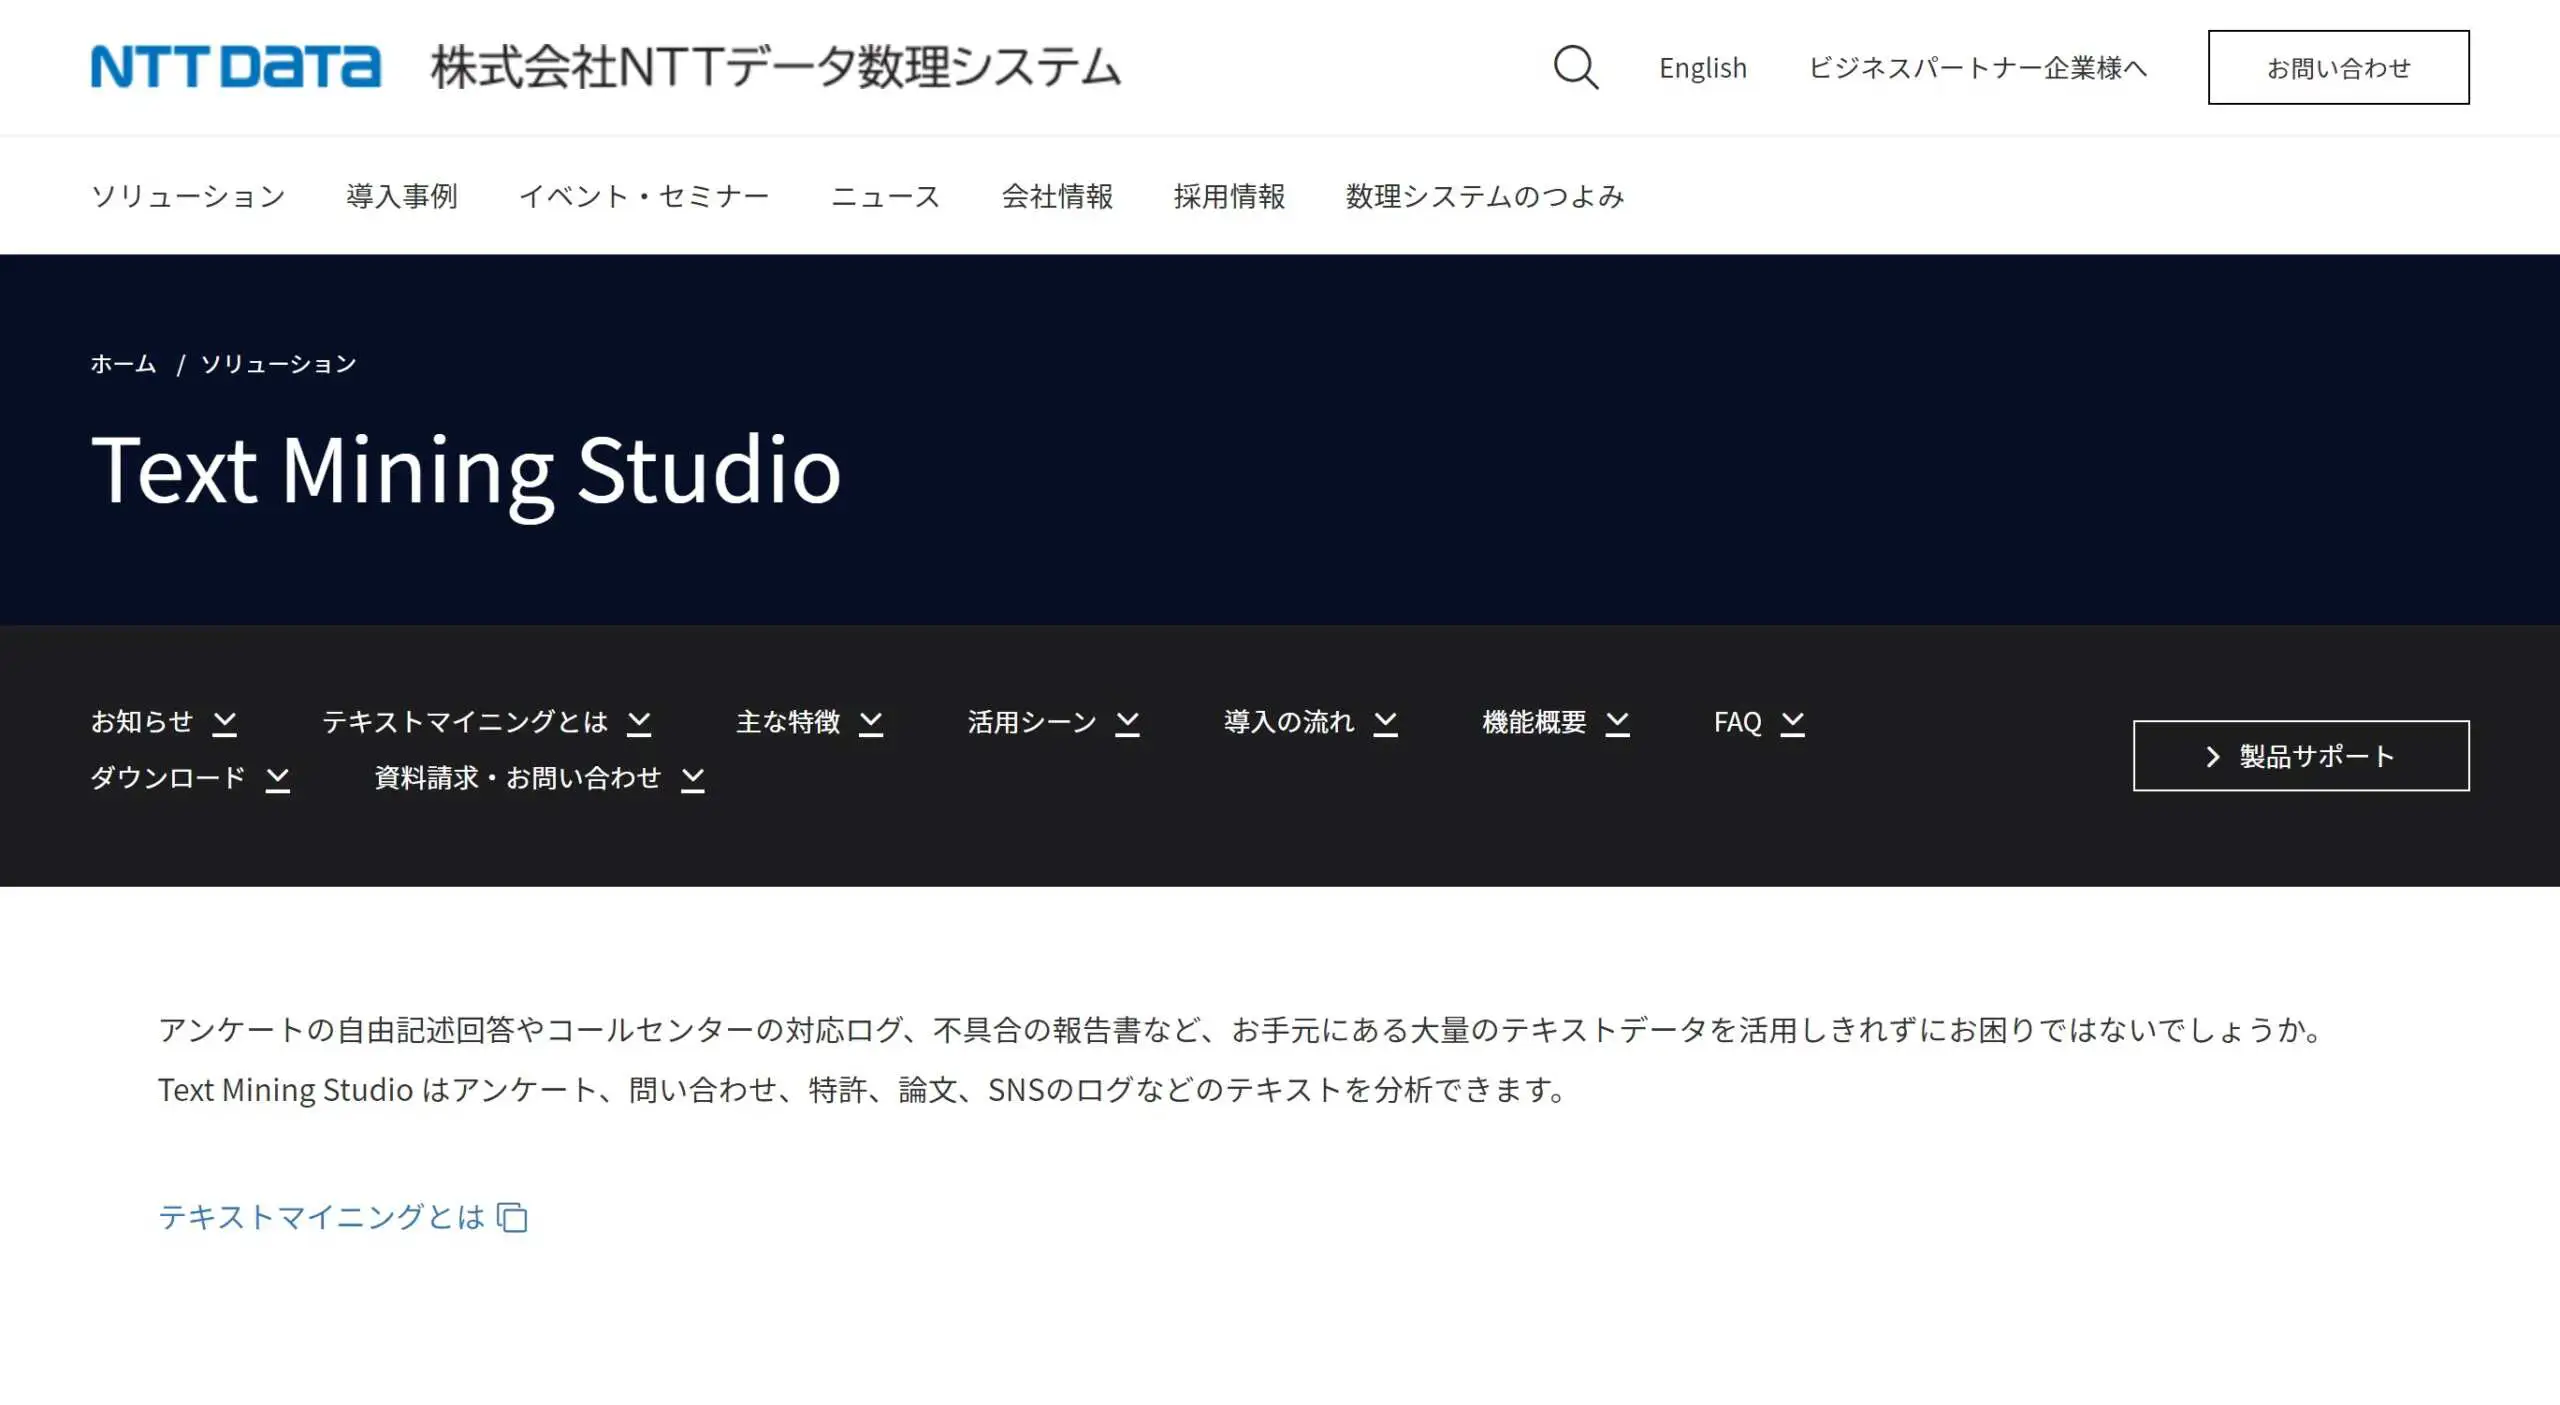Jump to 活用シーン section

1031,722
